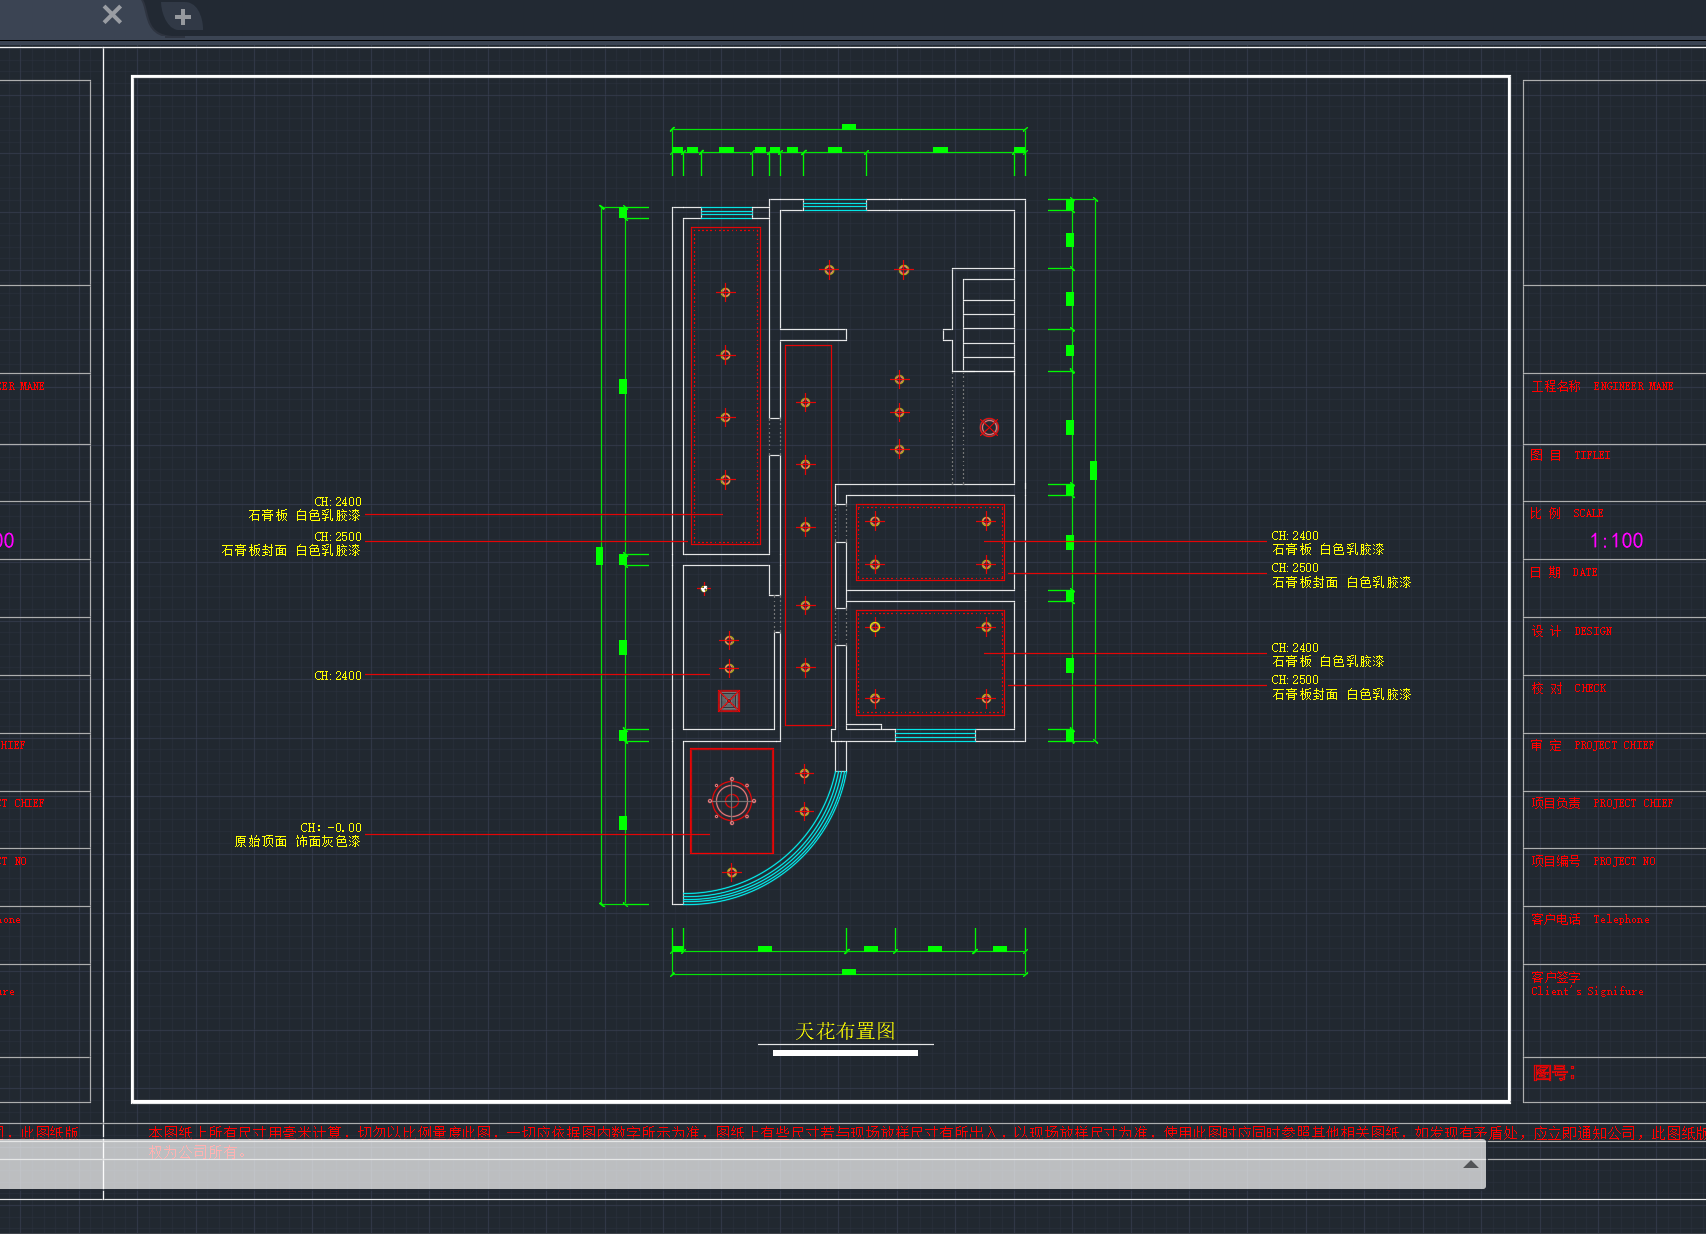Screen dimensions: 1706x1234
Task: Click the magenta 1:100 scale value
Action: point(1616,541)
